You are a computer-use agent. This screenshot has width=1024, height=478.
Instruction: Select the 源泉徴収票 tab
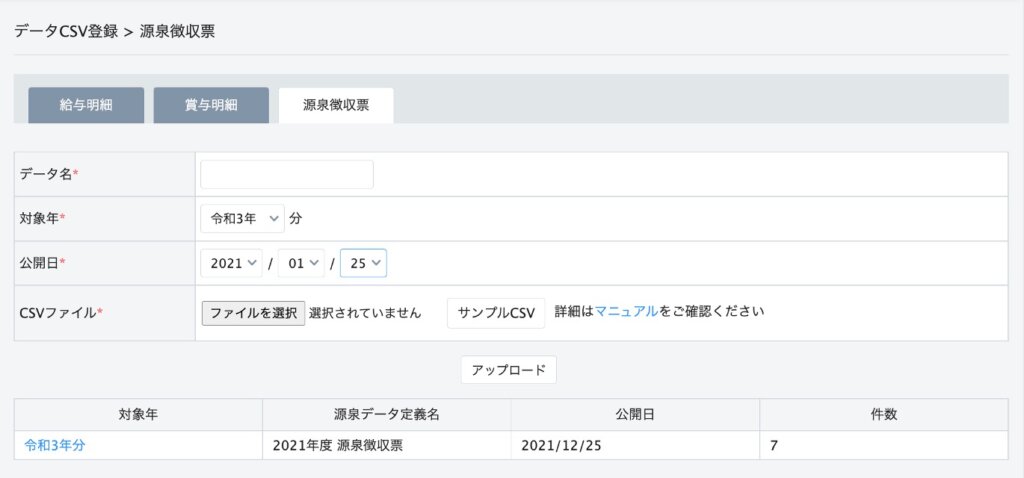click(x=336, y=105)
